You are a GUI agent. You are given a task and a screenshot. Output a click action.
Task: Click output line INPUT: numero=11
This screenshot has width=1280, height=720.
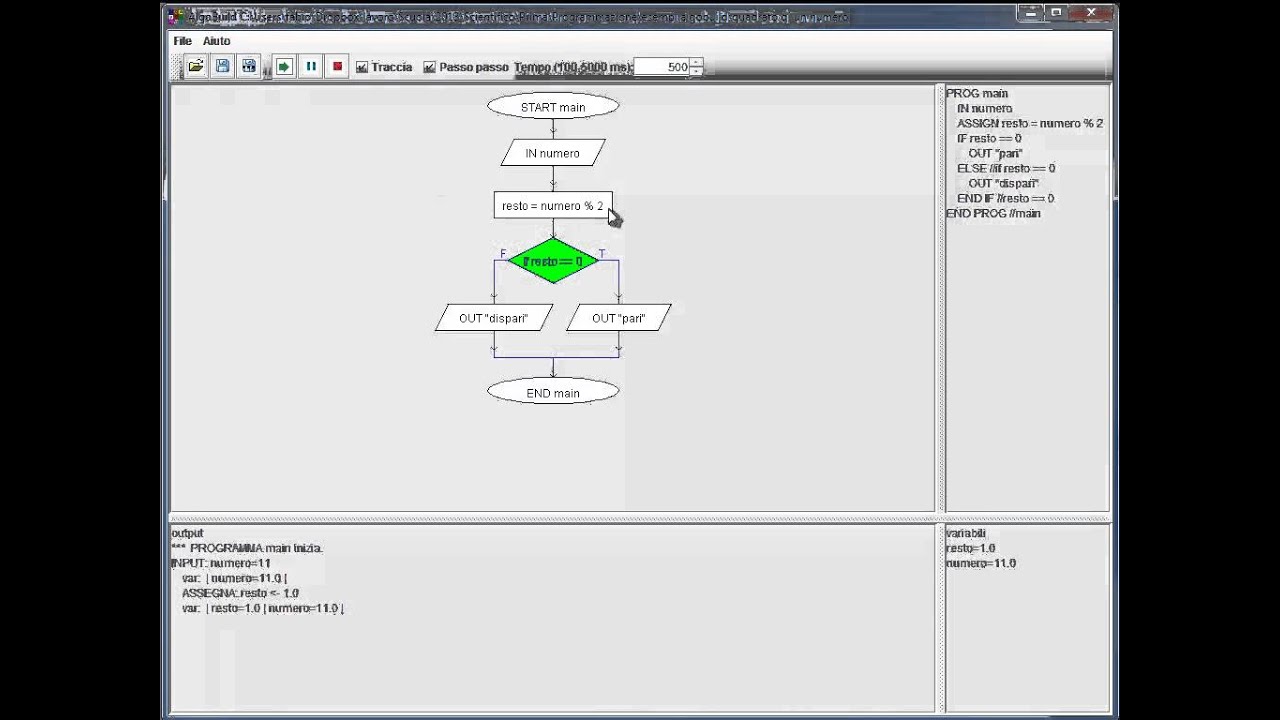click(221, 563)
